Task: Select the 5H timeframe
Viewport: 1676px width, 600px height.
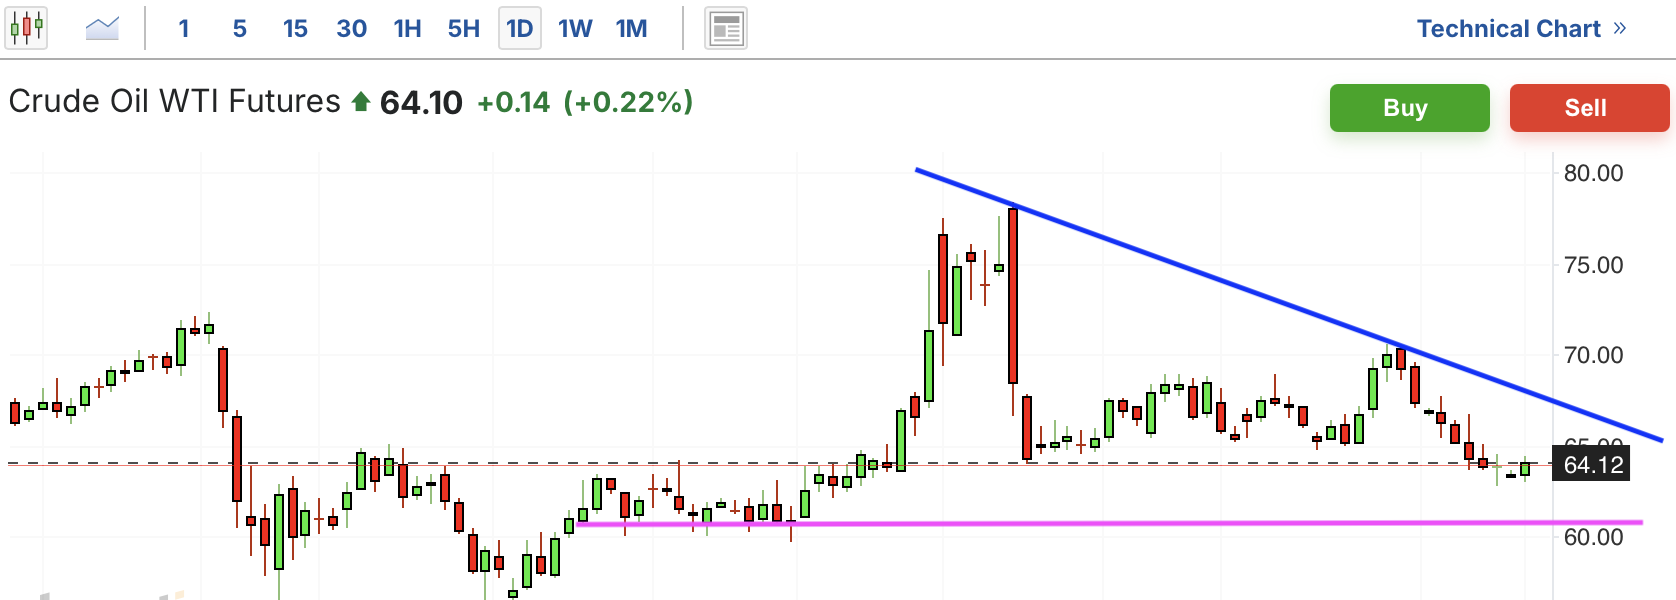Action: coord(463,28)
